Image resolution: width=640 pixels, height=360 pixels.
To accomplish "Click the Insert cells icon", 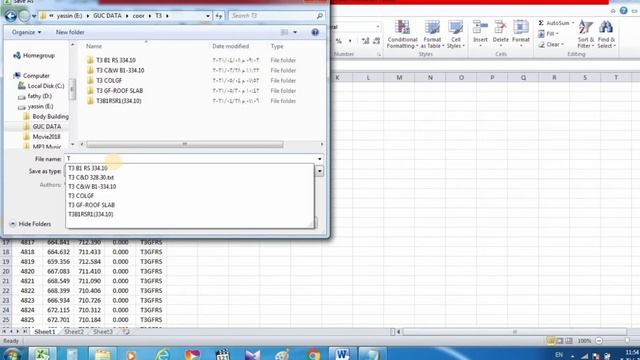I will click(x=480, y=28).
